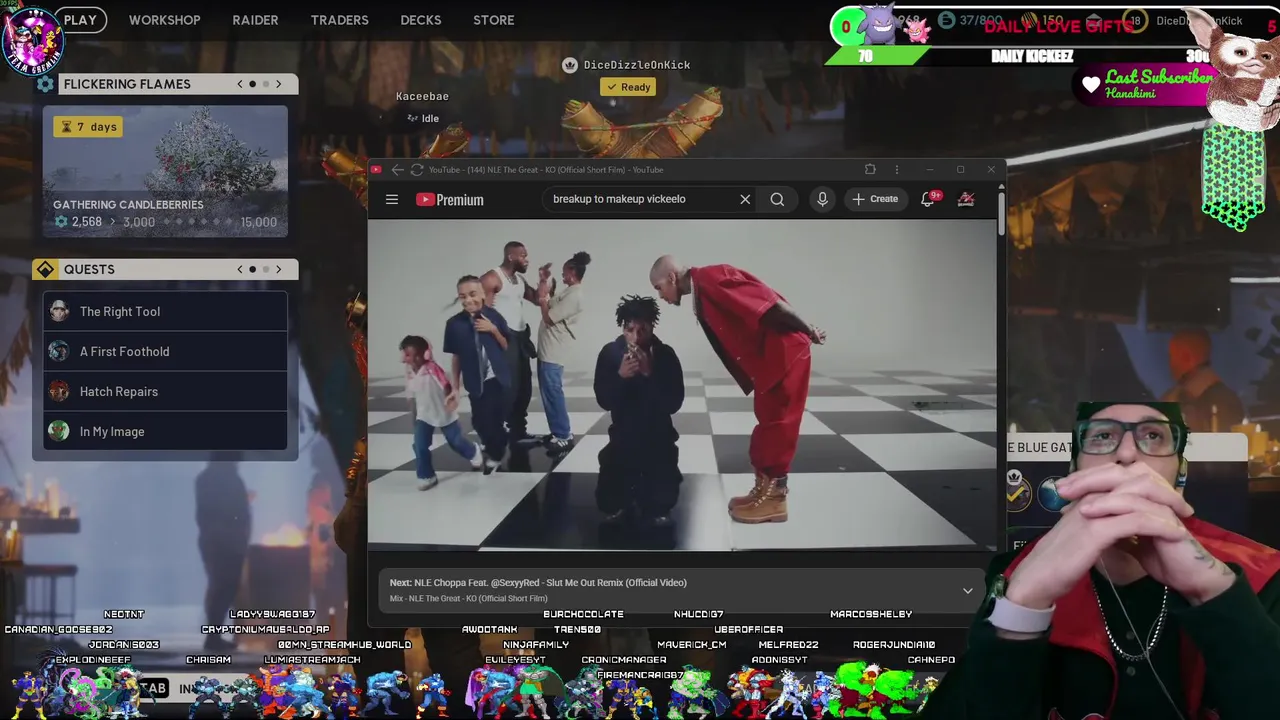This screenshot has width=1280, height=720.
Task: Click the YouTube search magnifier button
Action: click(777, 199)
